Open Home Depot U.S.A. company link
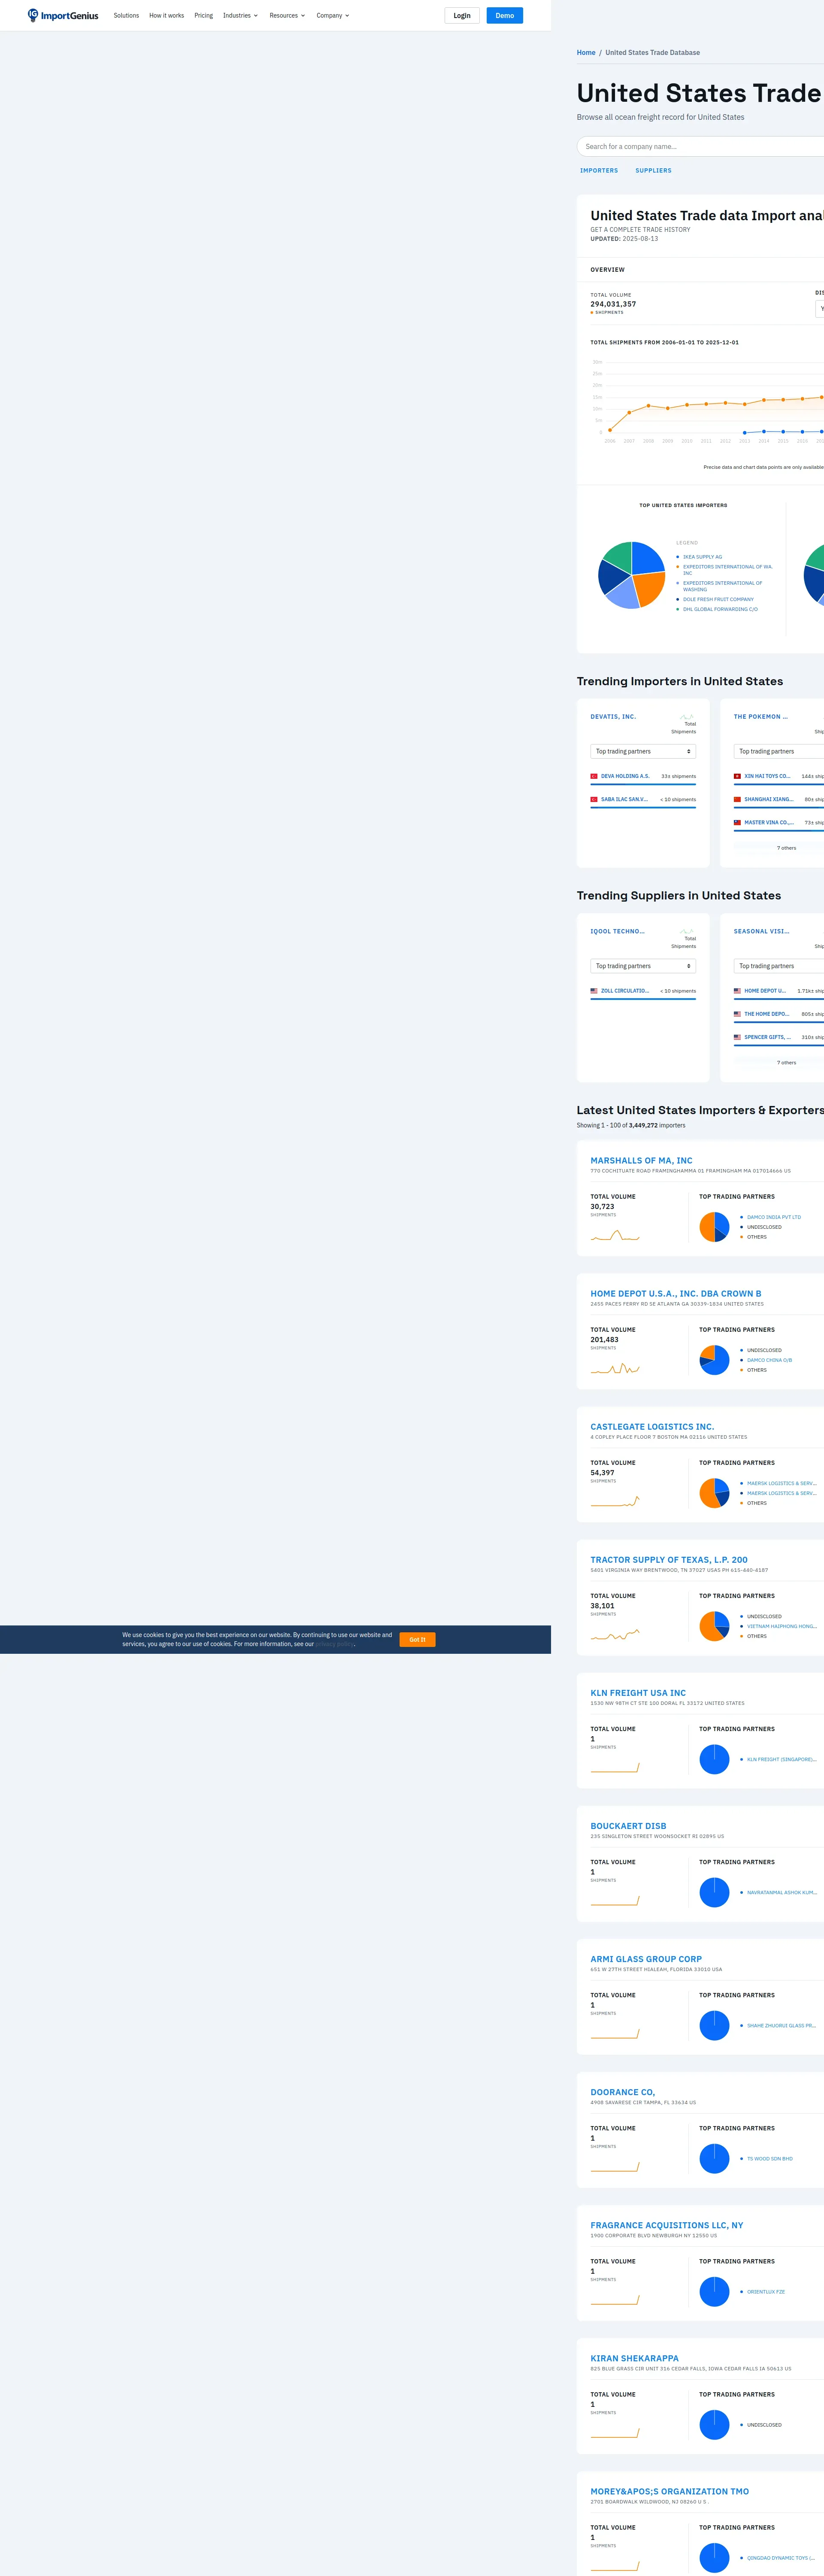This screenshot has width=824, height=2576. pyautogui.click(x=675, y=1293)
